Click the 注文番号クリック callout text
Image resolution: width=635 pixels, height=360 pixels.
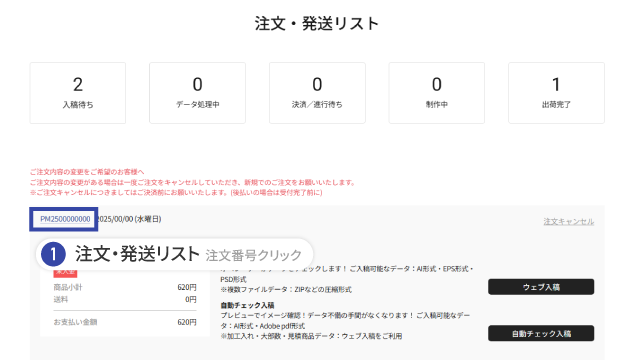(254, 256)
